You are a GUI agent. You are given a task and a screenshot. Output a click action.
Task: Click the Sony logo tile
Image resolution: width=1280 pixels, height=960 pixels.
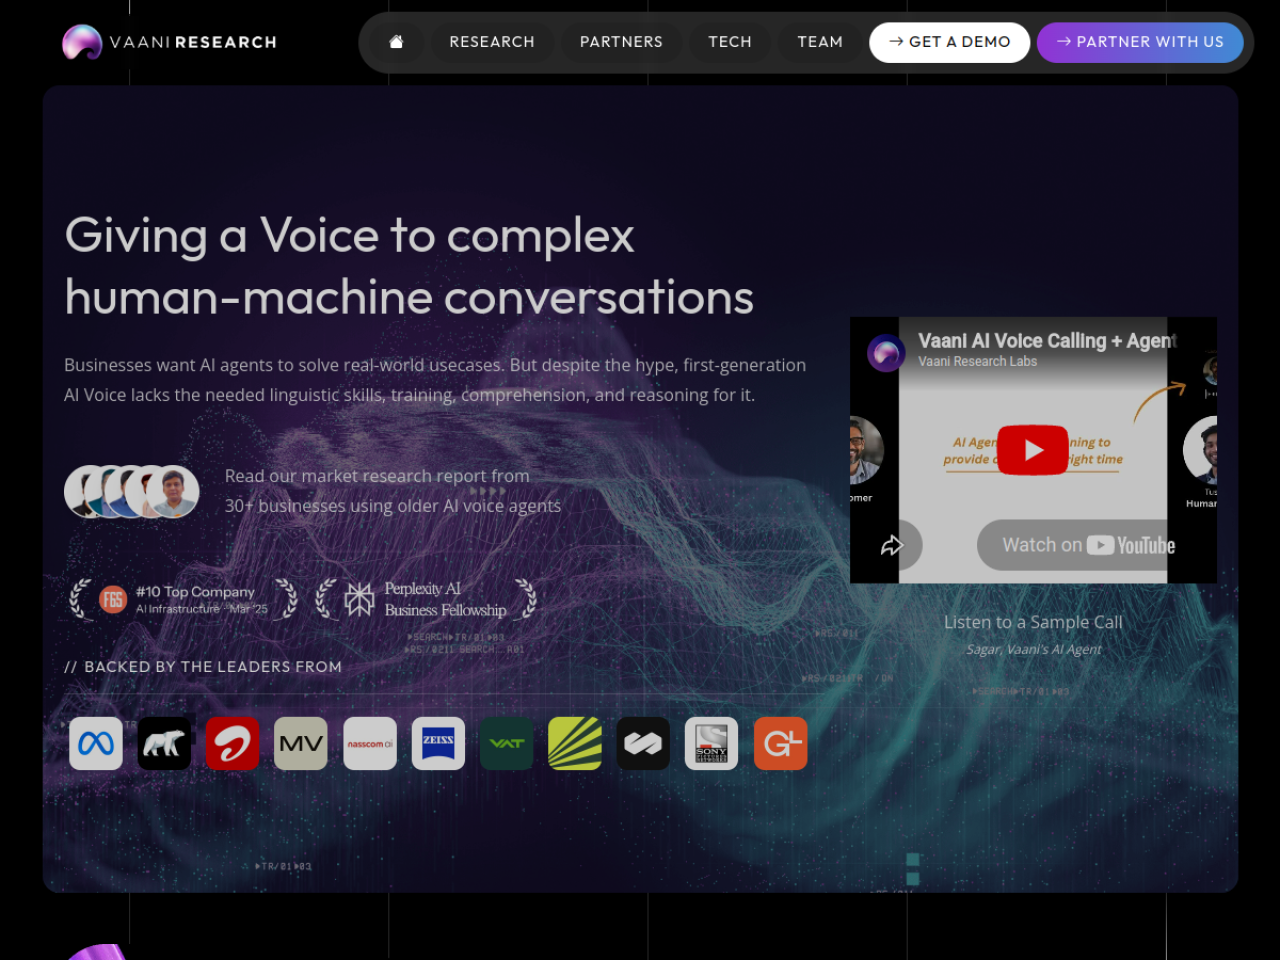711,743
